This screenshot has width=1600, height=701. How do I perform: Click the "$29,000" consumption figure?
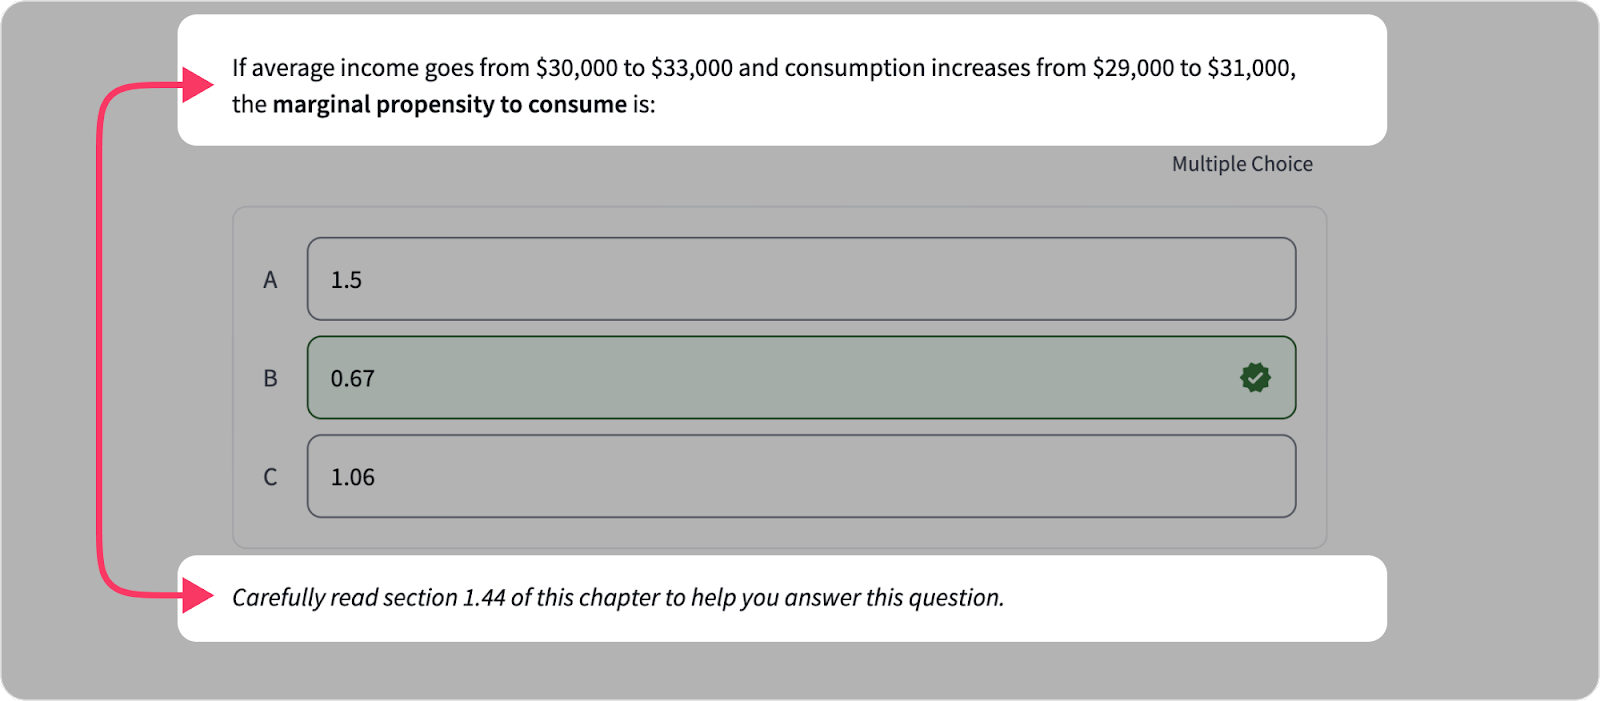click(1133, 68)
